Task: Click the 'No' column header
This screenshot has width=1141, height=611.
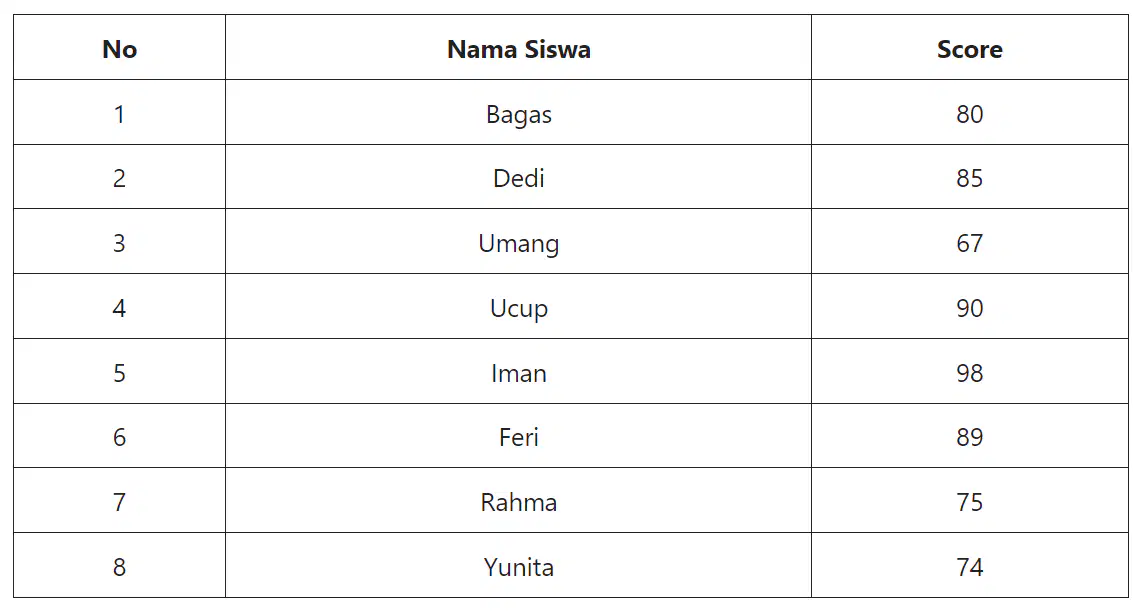Action: click(x=119, y=47)
